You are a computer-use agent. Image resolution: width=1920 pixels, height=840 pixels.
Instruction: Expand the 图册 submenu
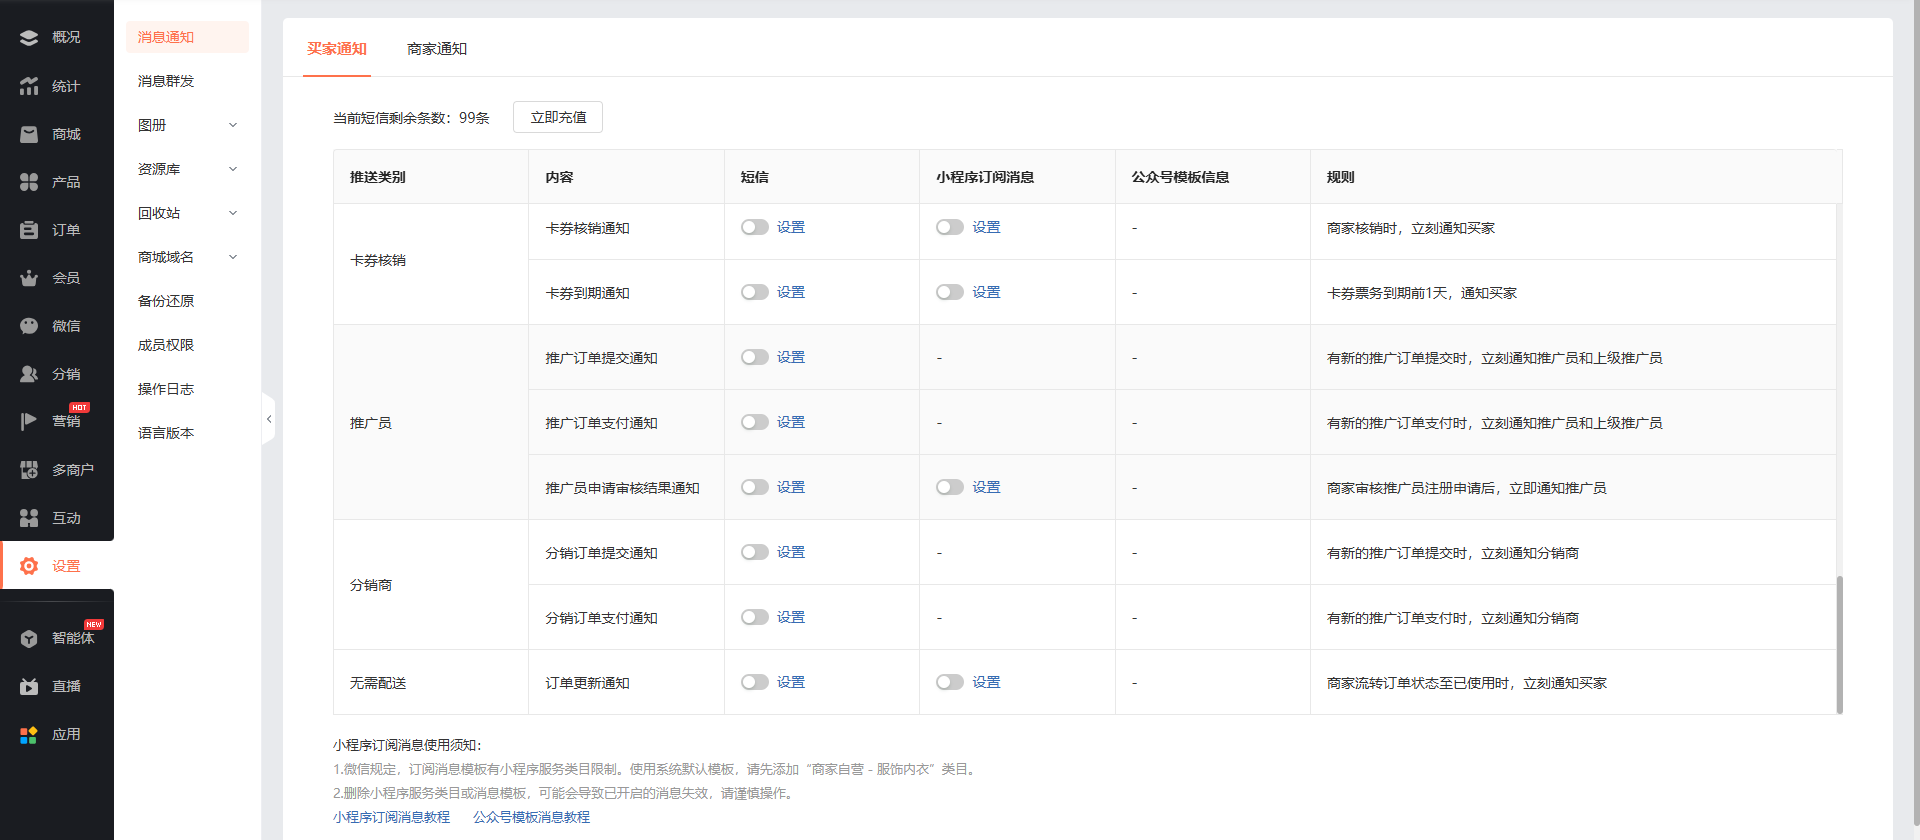tap(233, 125)
